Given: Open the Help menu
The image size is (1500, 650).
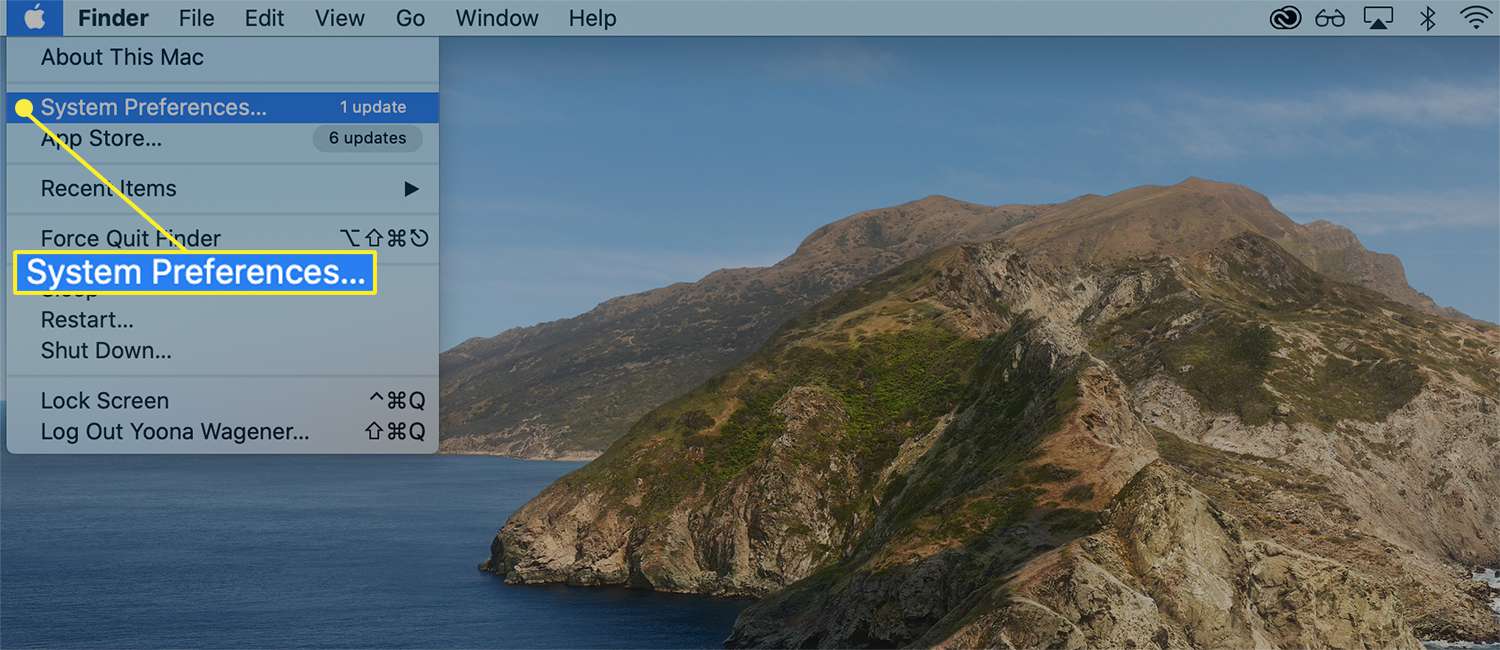Looking at the screenshot, I should [x=593, y=18].
